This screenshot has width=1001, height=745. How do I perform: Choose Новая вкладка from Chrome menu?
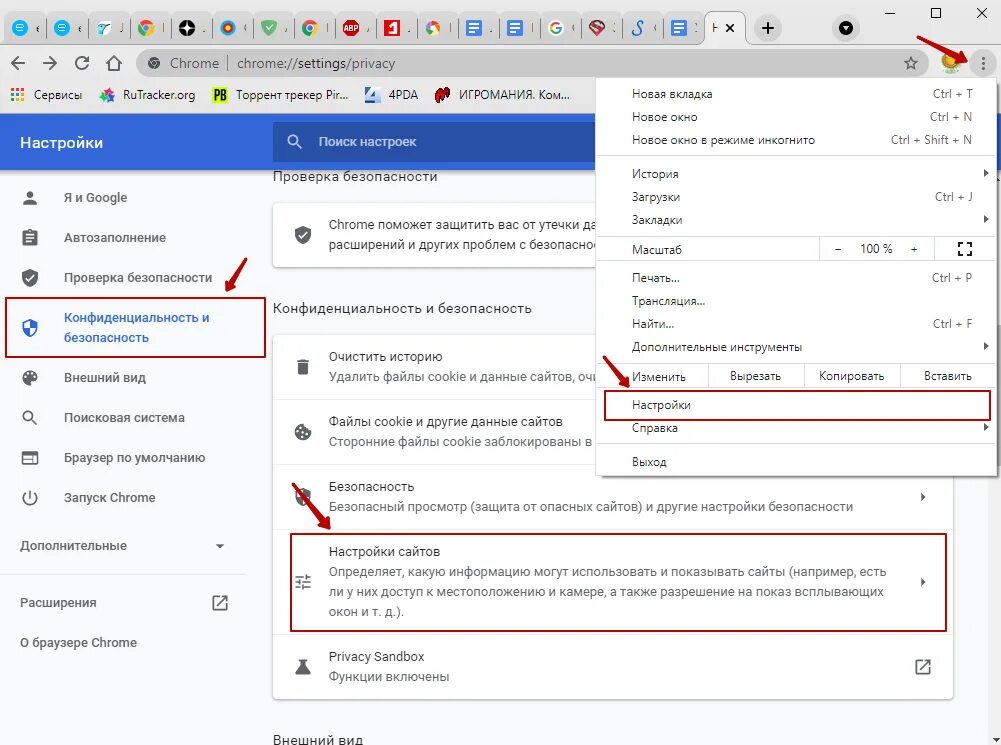click(796, 94)
